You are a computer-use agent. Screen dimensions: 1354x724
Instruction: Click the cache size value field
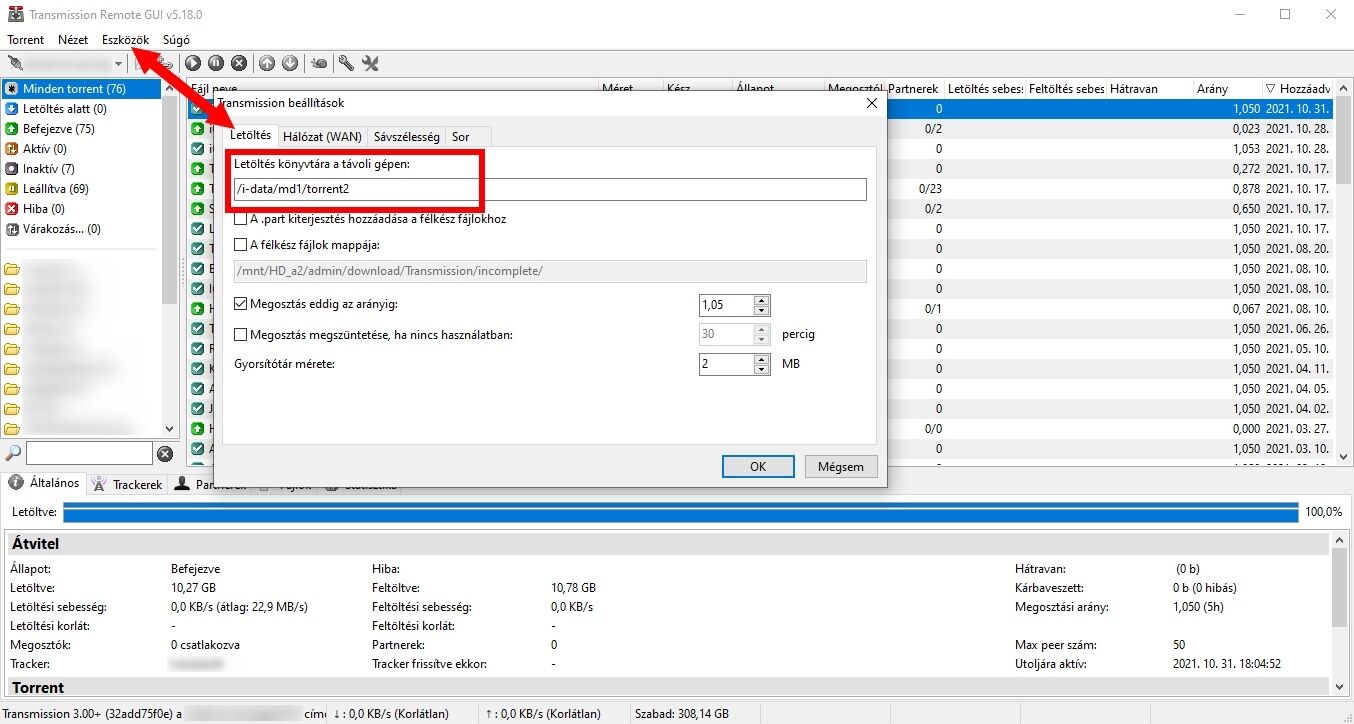pos(727,364)
